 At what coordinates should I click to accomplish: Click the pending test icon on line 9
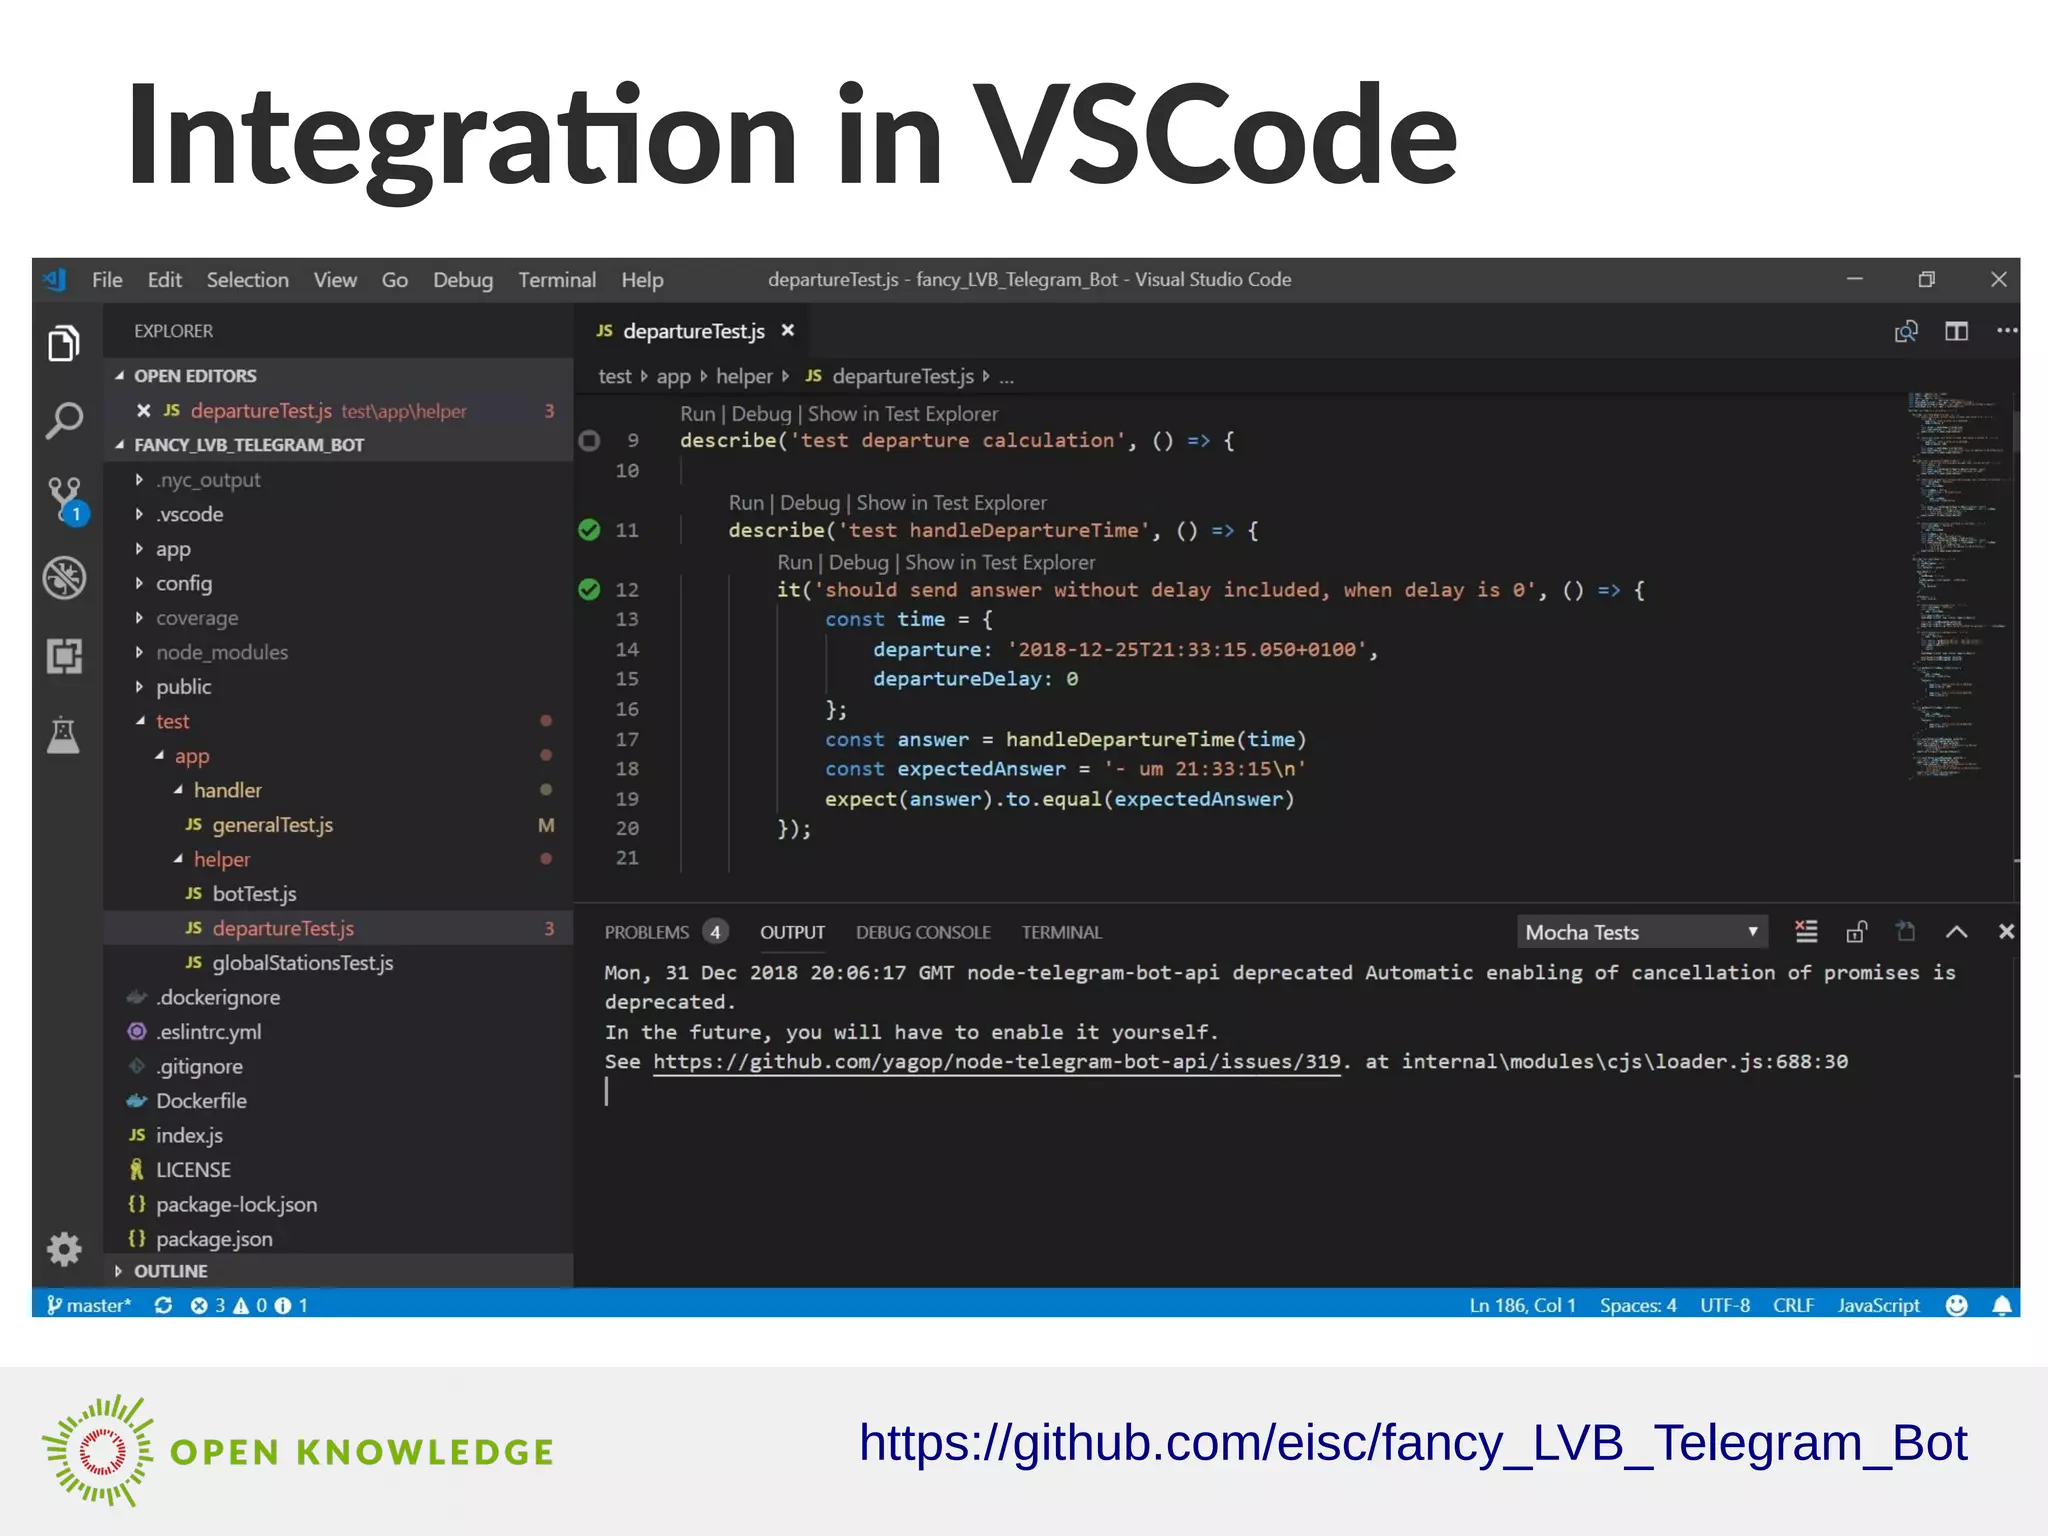590,441
